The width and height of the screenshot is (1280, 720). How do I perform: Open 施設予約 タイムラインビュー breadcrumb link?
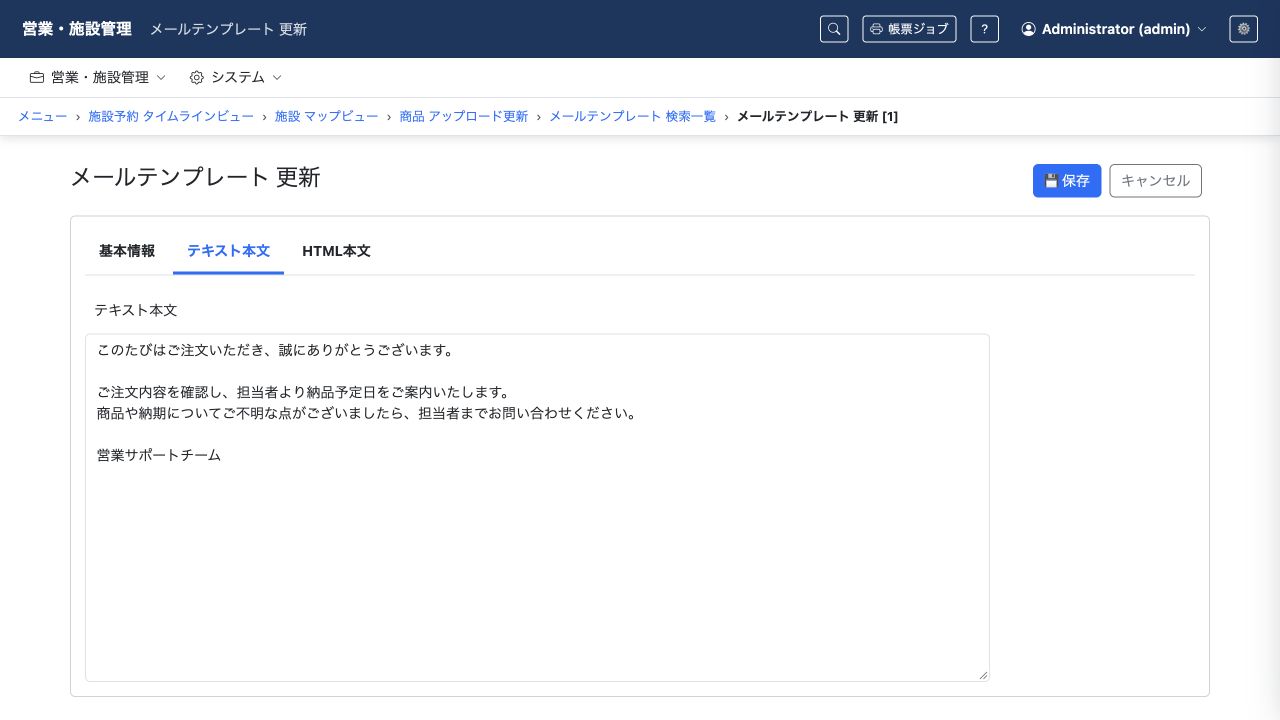171,116
